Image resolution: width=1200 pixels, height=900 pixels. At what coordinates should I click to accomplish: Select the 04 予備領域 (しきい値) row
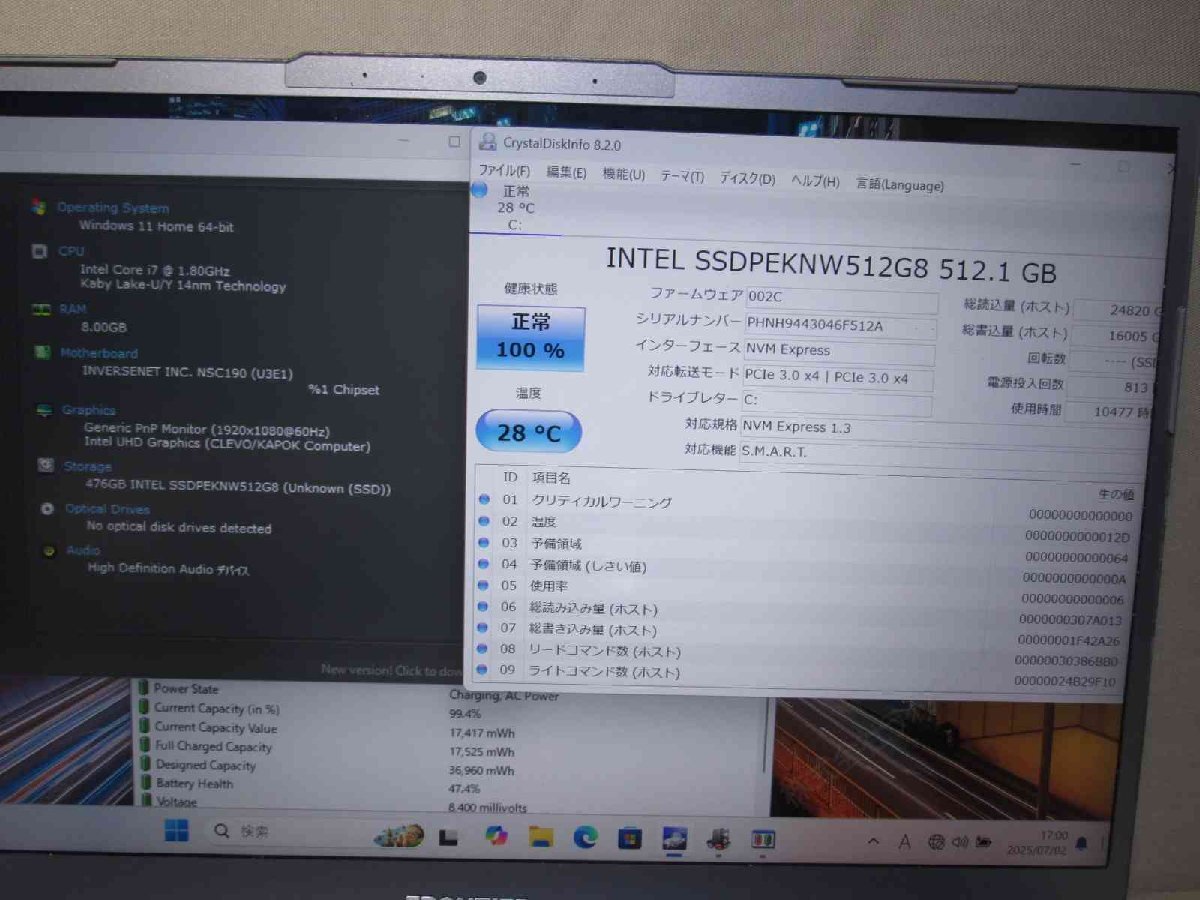point(803,570)
